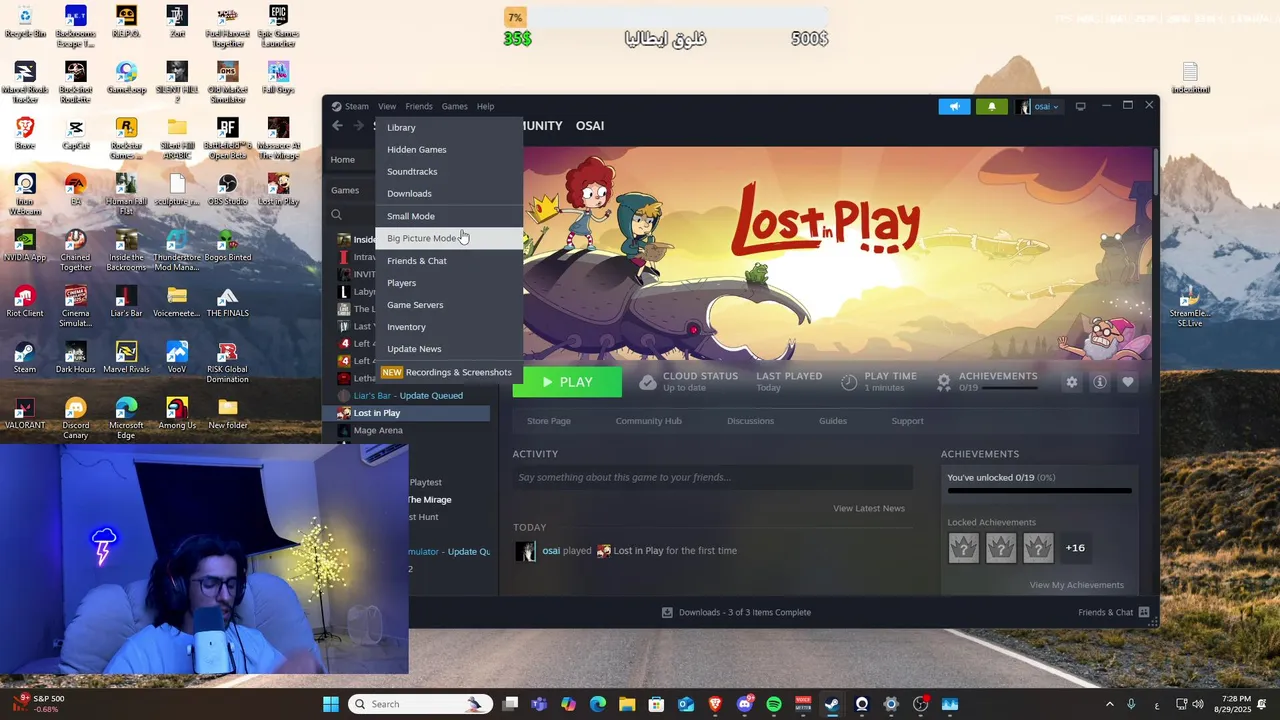This screenshot has height=720, width=1280.
Task: Open game settings gear icon
Action: [1072, 382]
